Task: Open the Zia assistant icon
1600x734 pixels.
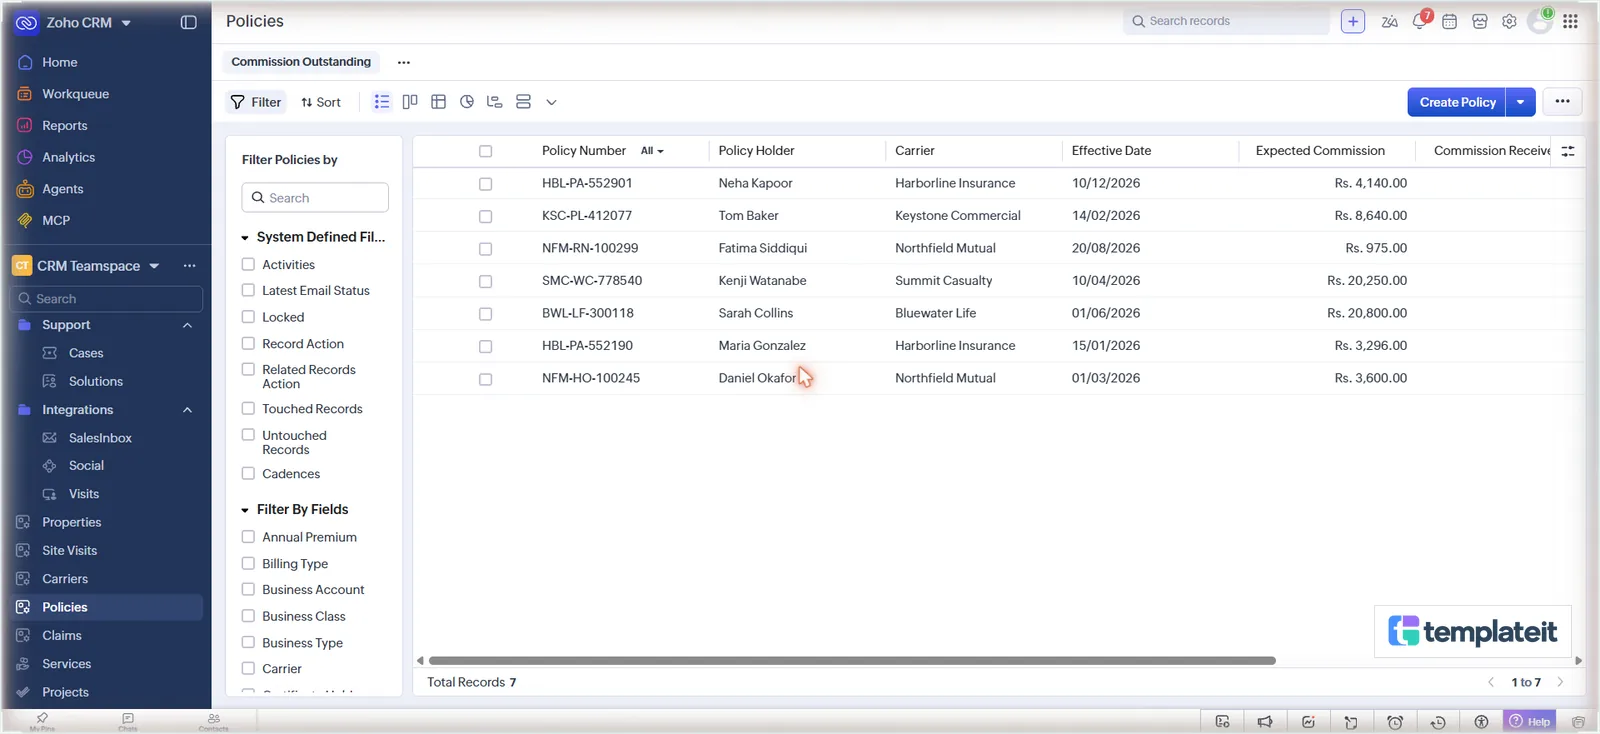Action: [1389, 21]
